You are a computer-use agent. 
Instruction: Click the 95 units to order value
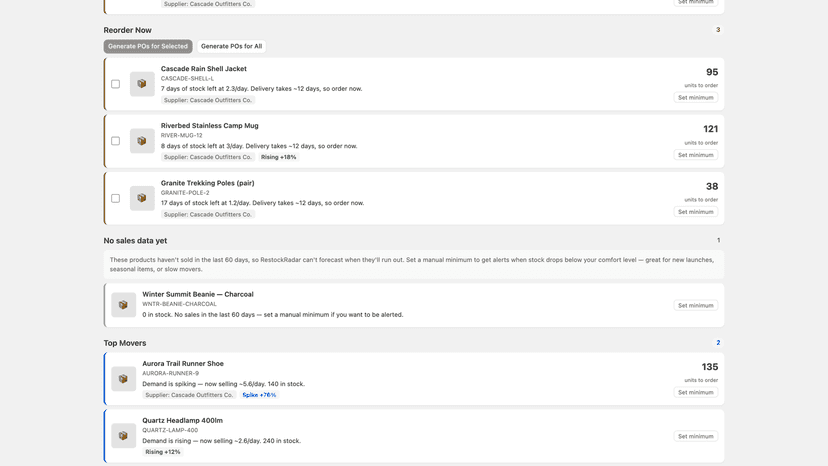712,72
